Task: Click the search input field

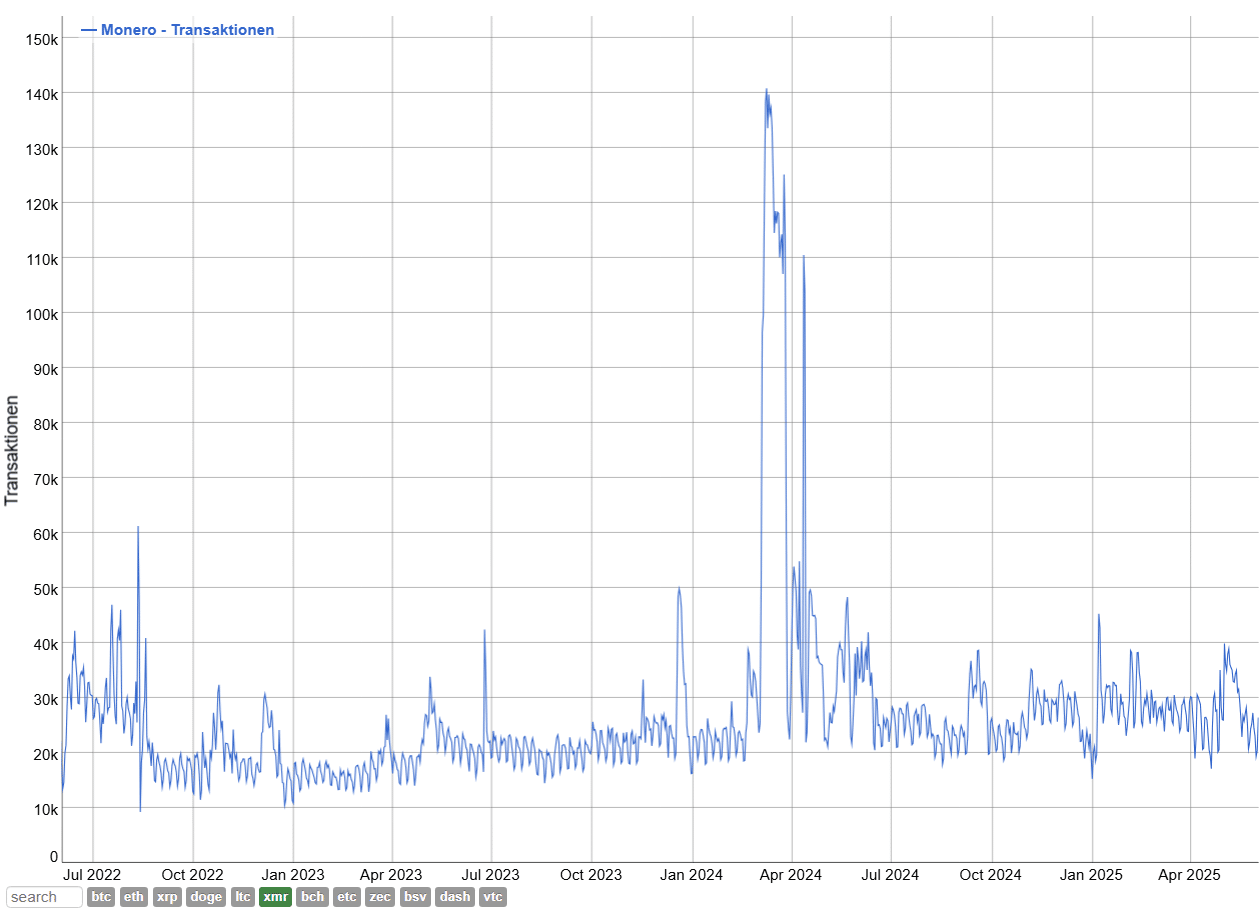Action: [x=44, y=897]
